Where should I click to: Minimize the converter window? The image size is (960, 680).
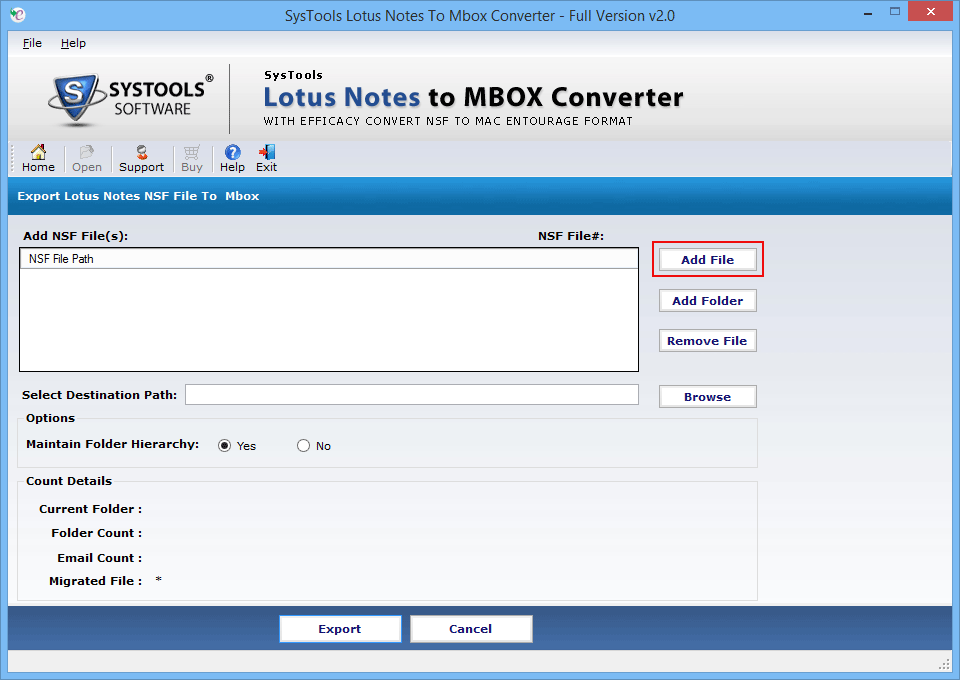[868, 13]
